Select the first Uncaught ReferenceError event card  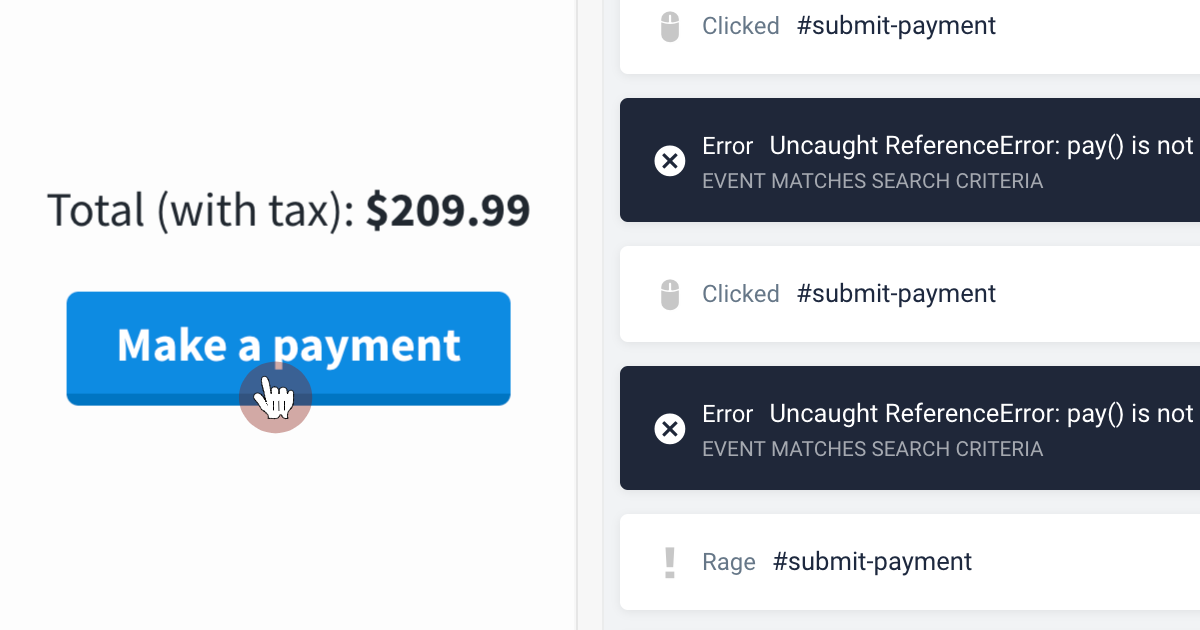pos(900,160)
